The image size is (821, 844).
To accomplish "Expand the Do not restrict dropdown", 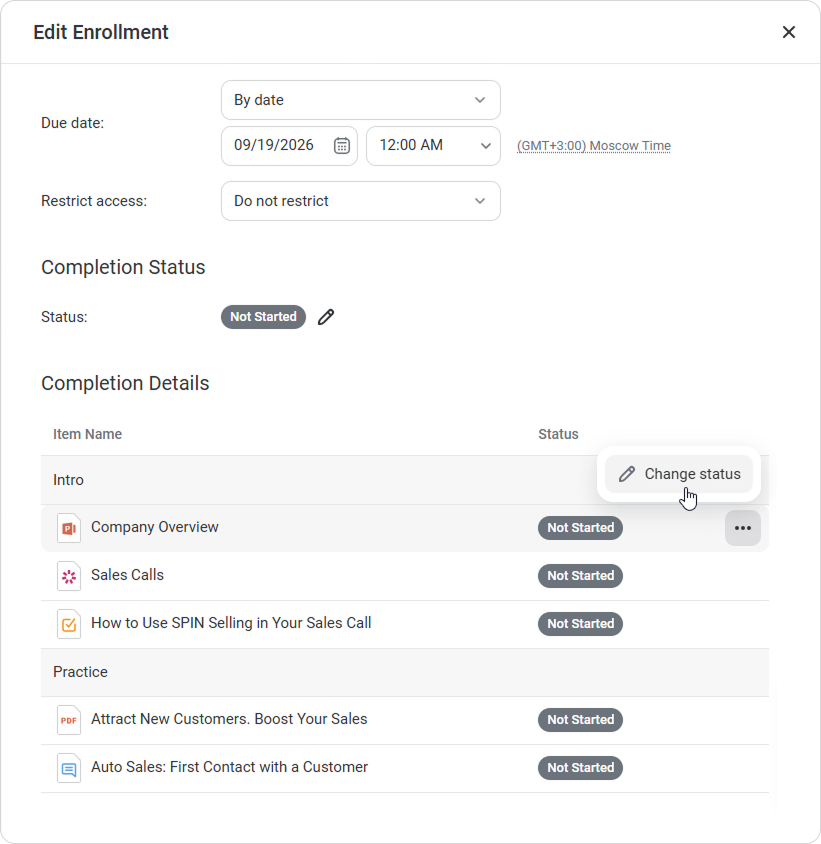I will click(360, 201).
